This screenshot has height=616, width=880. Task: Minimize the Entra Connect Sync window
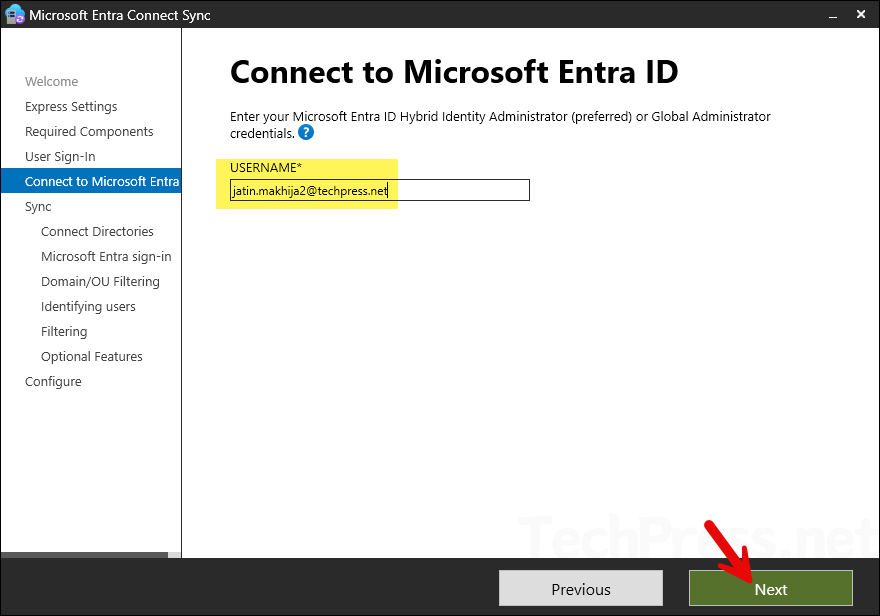tap(833, 15)
